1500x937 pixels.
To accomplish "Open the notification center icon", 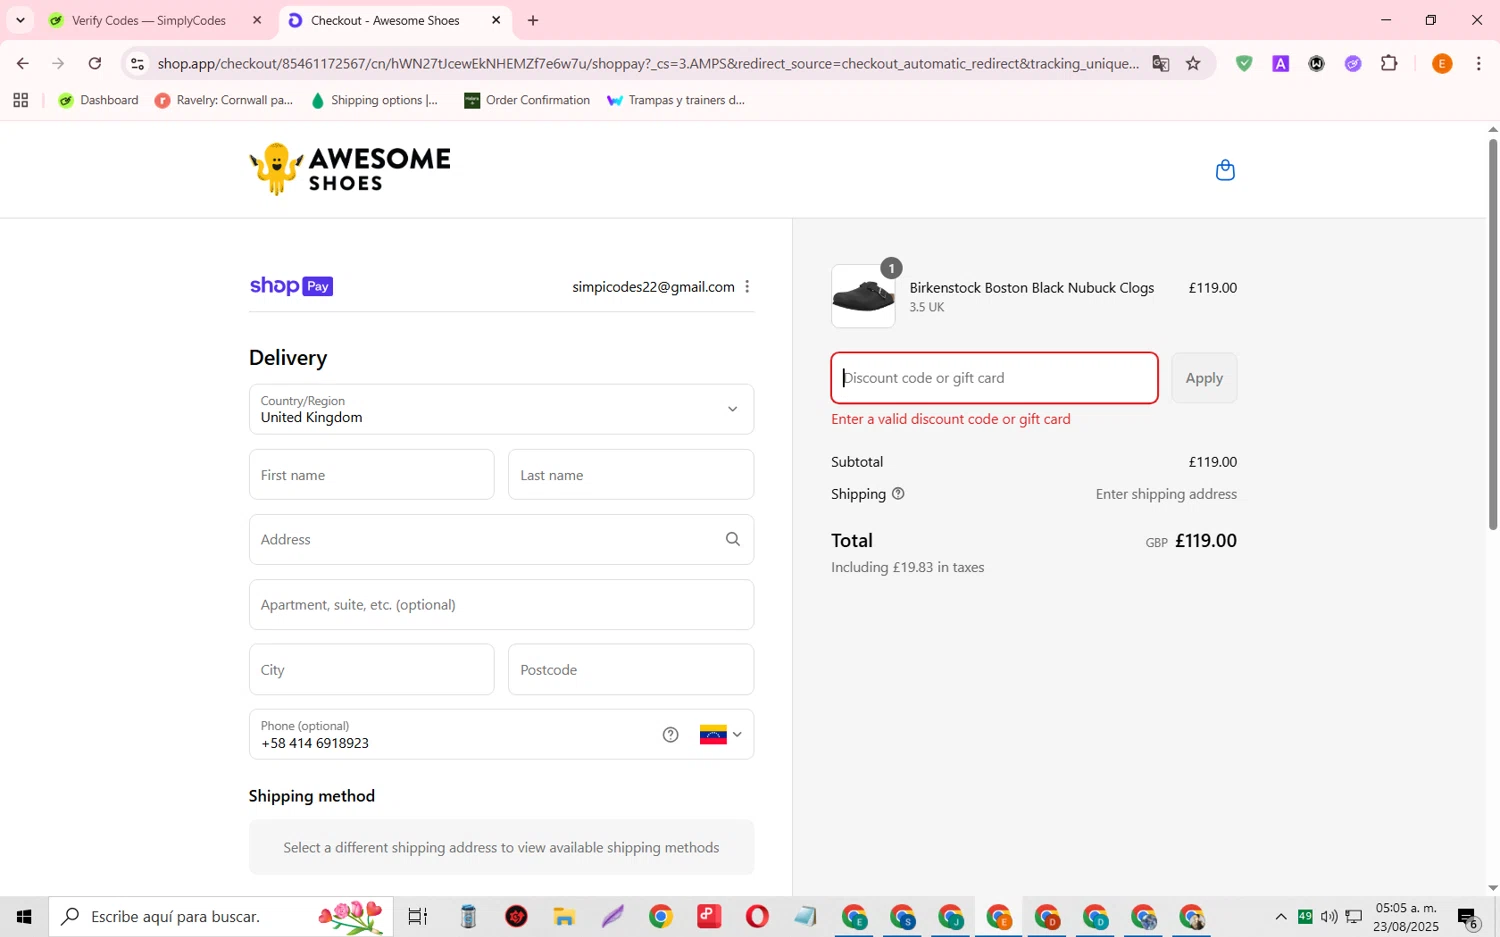I will [x=1468, y=917].
